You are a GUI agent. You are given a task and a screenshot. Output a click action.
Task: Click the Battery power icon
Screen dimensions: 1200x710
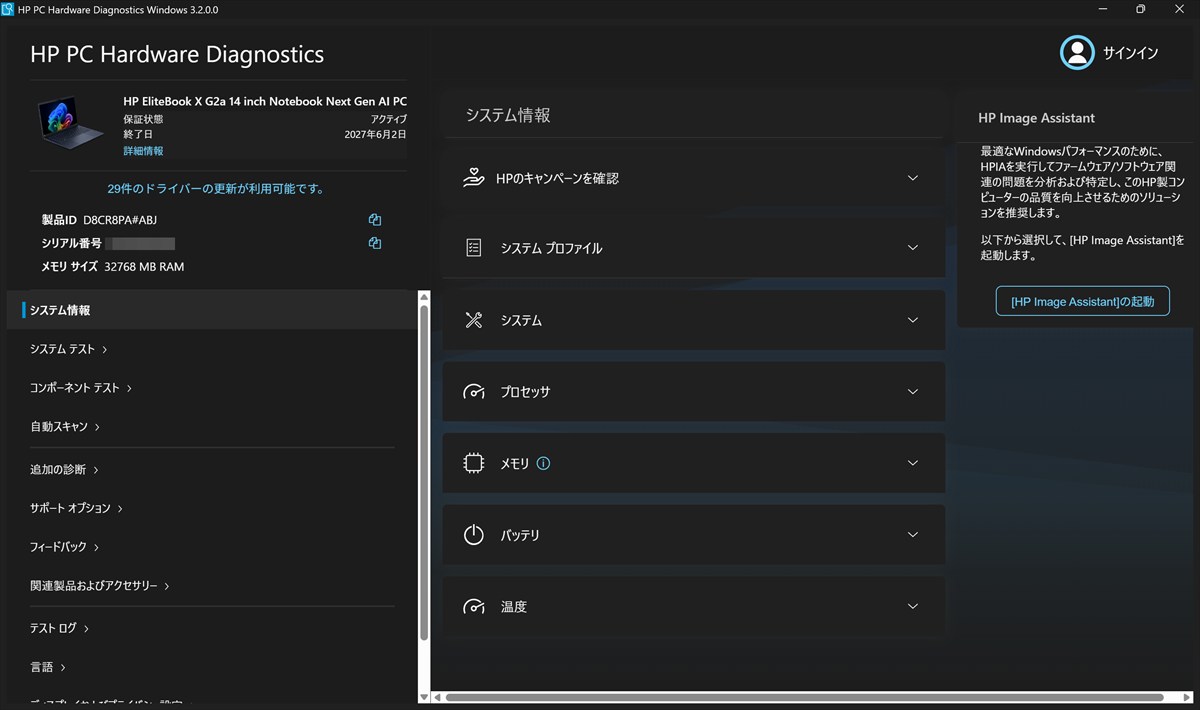coord(474,535)
